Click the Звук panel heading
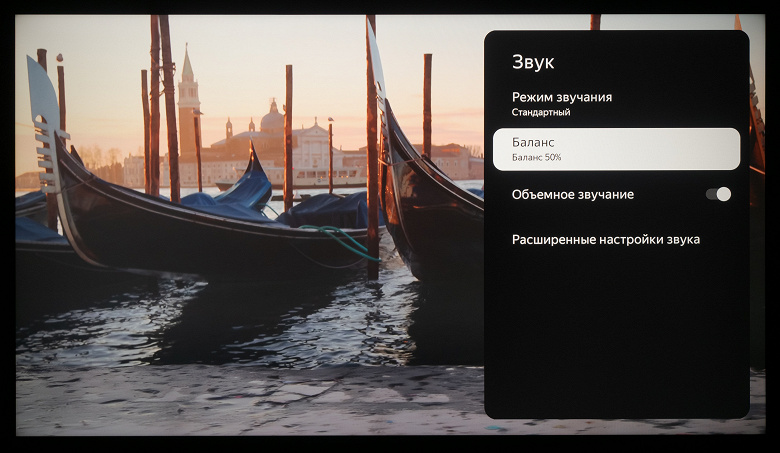The image size is (780, 453). pyautogui.click(x=533, y=62)
